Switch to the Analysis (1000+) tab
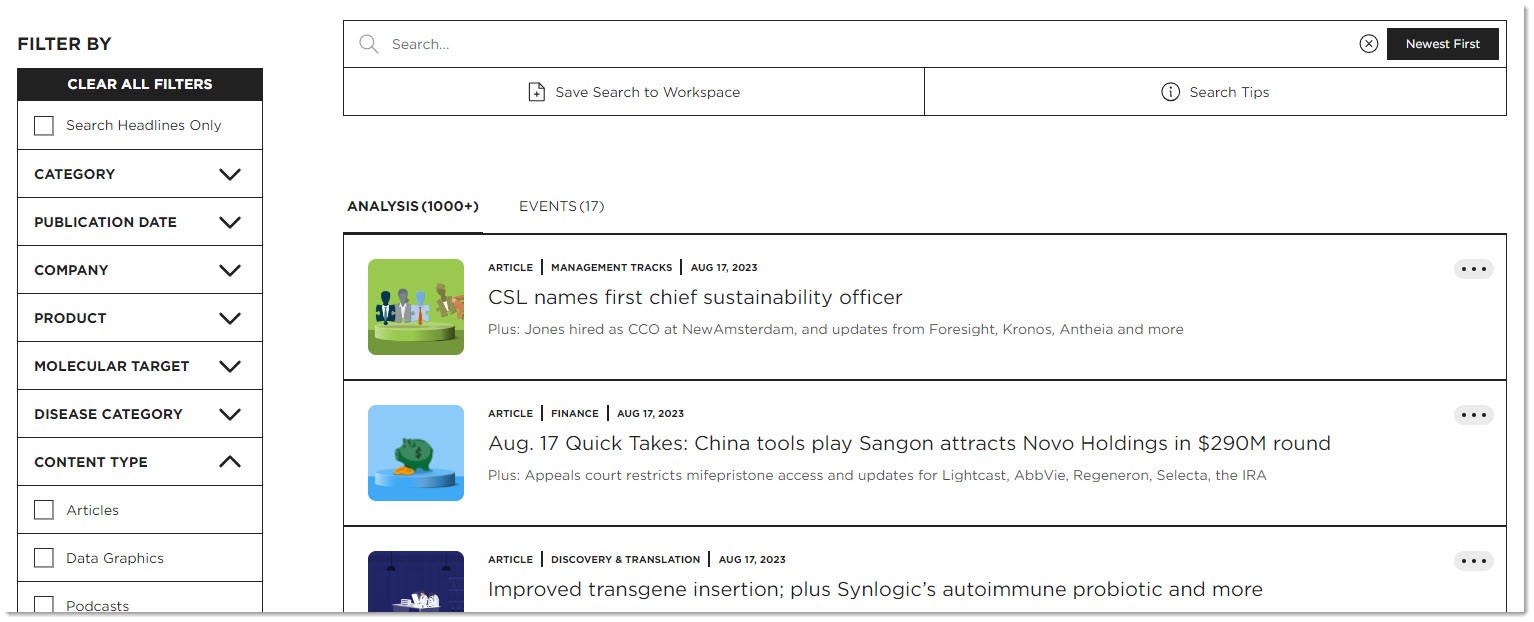The width and height of the screenshot is (1534, 622). click(413, 206)
